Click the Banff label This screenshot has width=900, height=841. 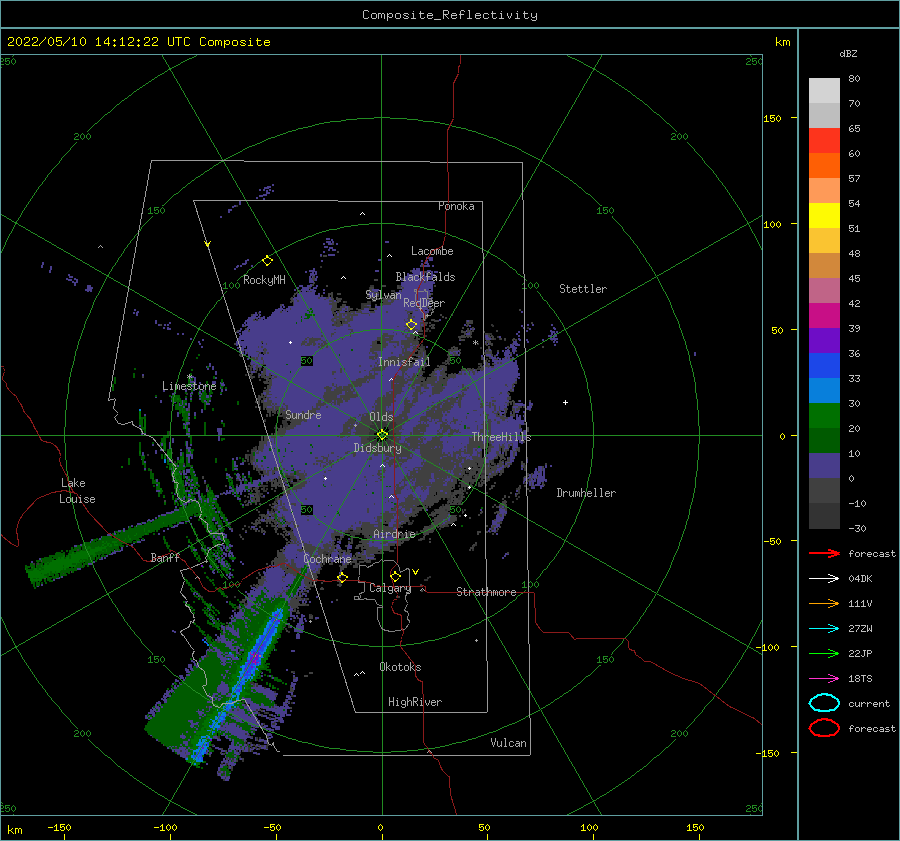pyautogui.click(x=165, y=558)
